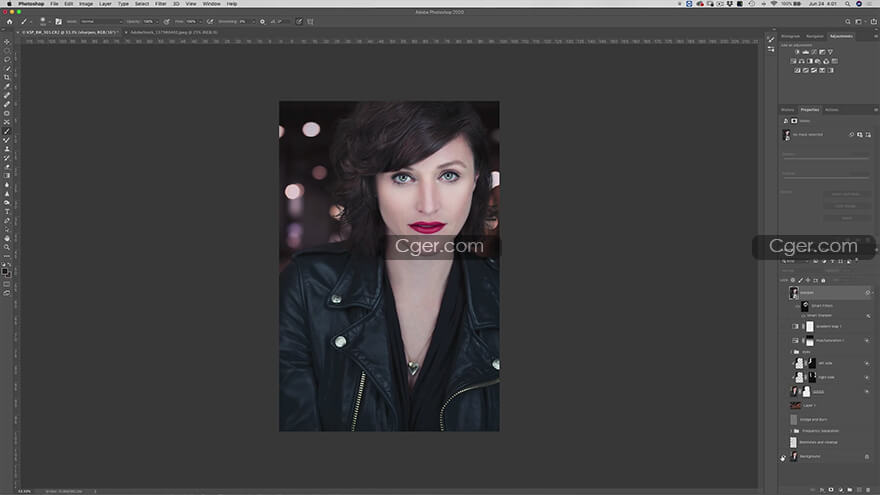
Task: Click the create new group folder icon
Action: 850,489
